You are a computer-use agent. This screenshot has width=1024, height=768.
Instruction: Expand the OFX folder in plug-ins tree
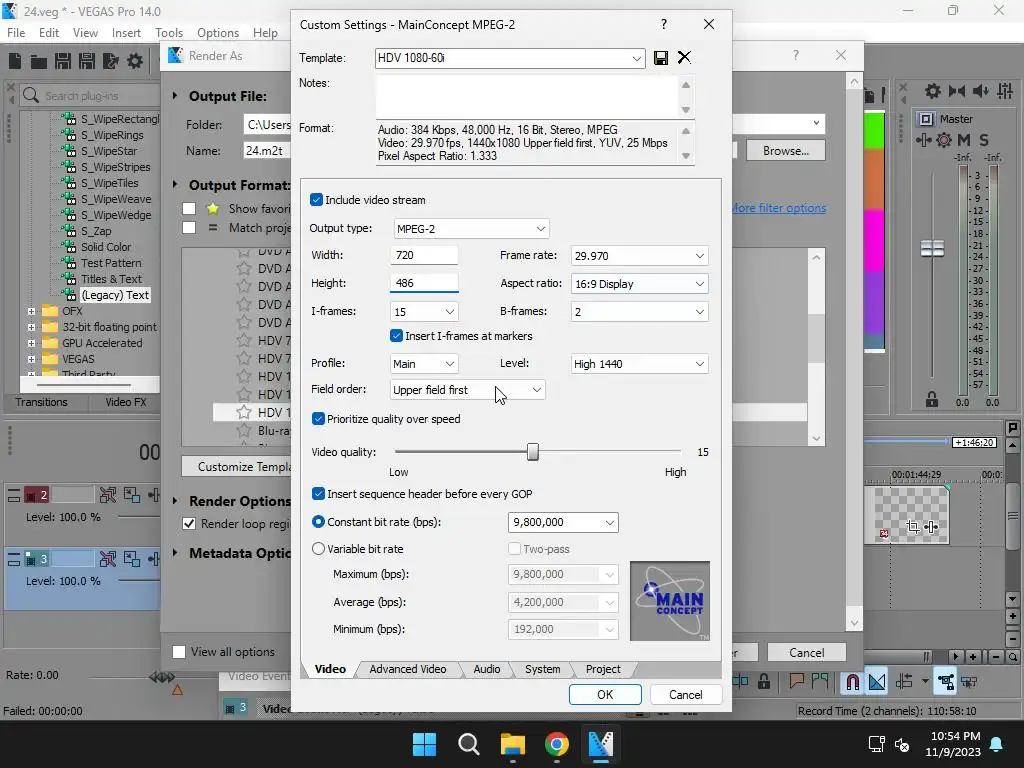(31, 311)
